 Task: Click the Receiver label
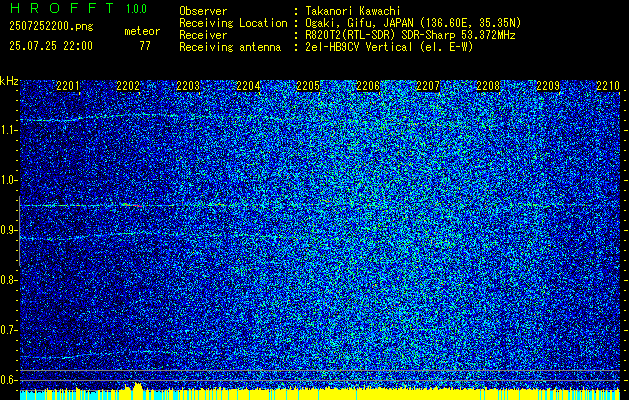pos(203,35)
